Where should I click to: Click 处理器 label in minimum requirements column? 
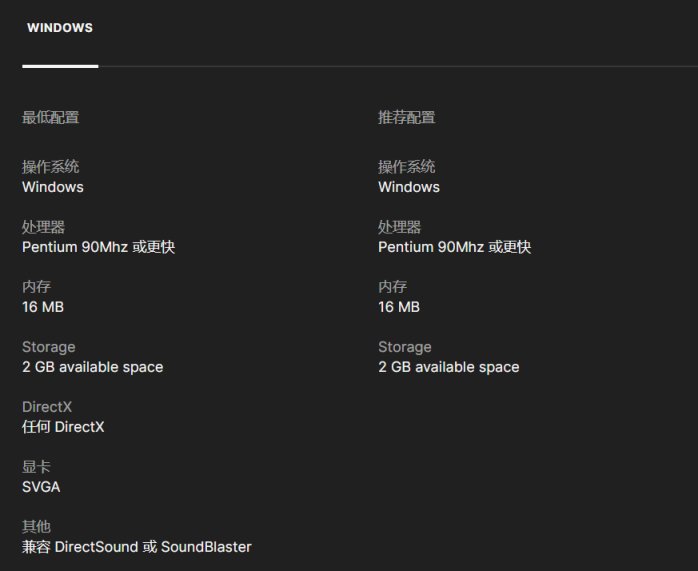pyautogui.click(x=43, y=227)
